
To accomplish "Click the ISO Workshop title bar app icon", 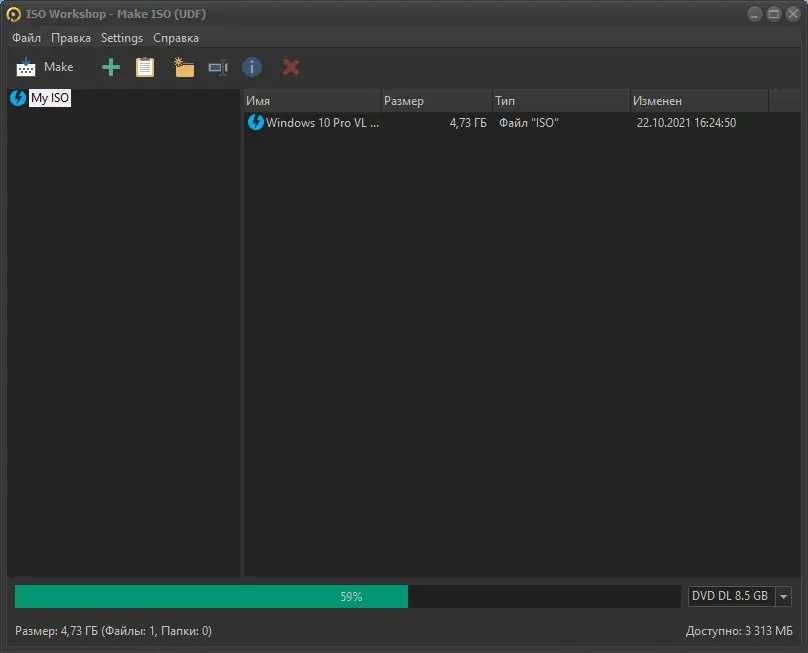I will click(x=13, y=14).
